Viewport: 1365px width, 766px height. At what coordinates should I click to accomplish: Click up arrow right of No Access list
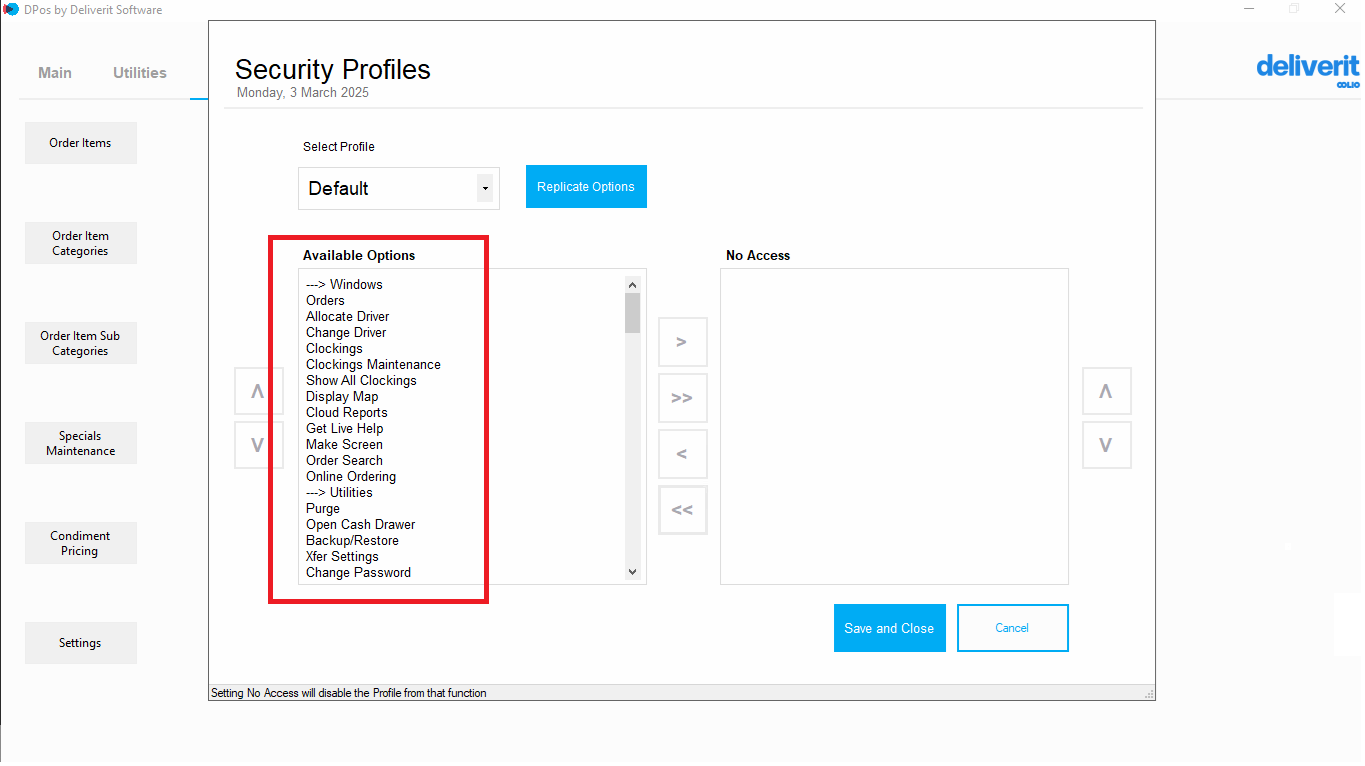(x=1106, y=391)
